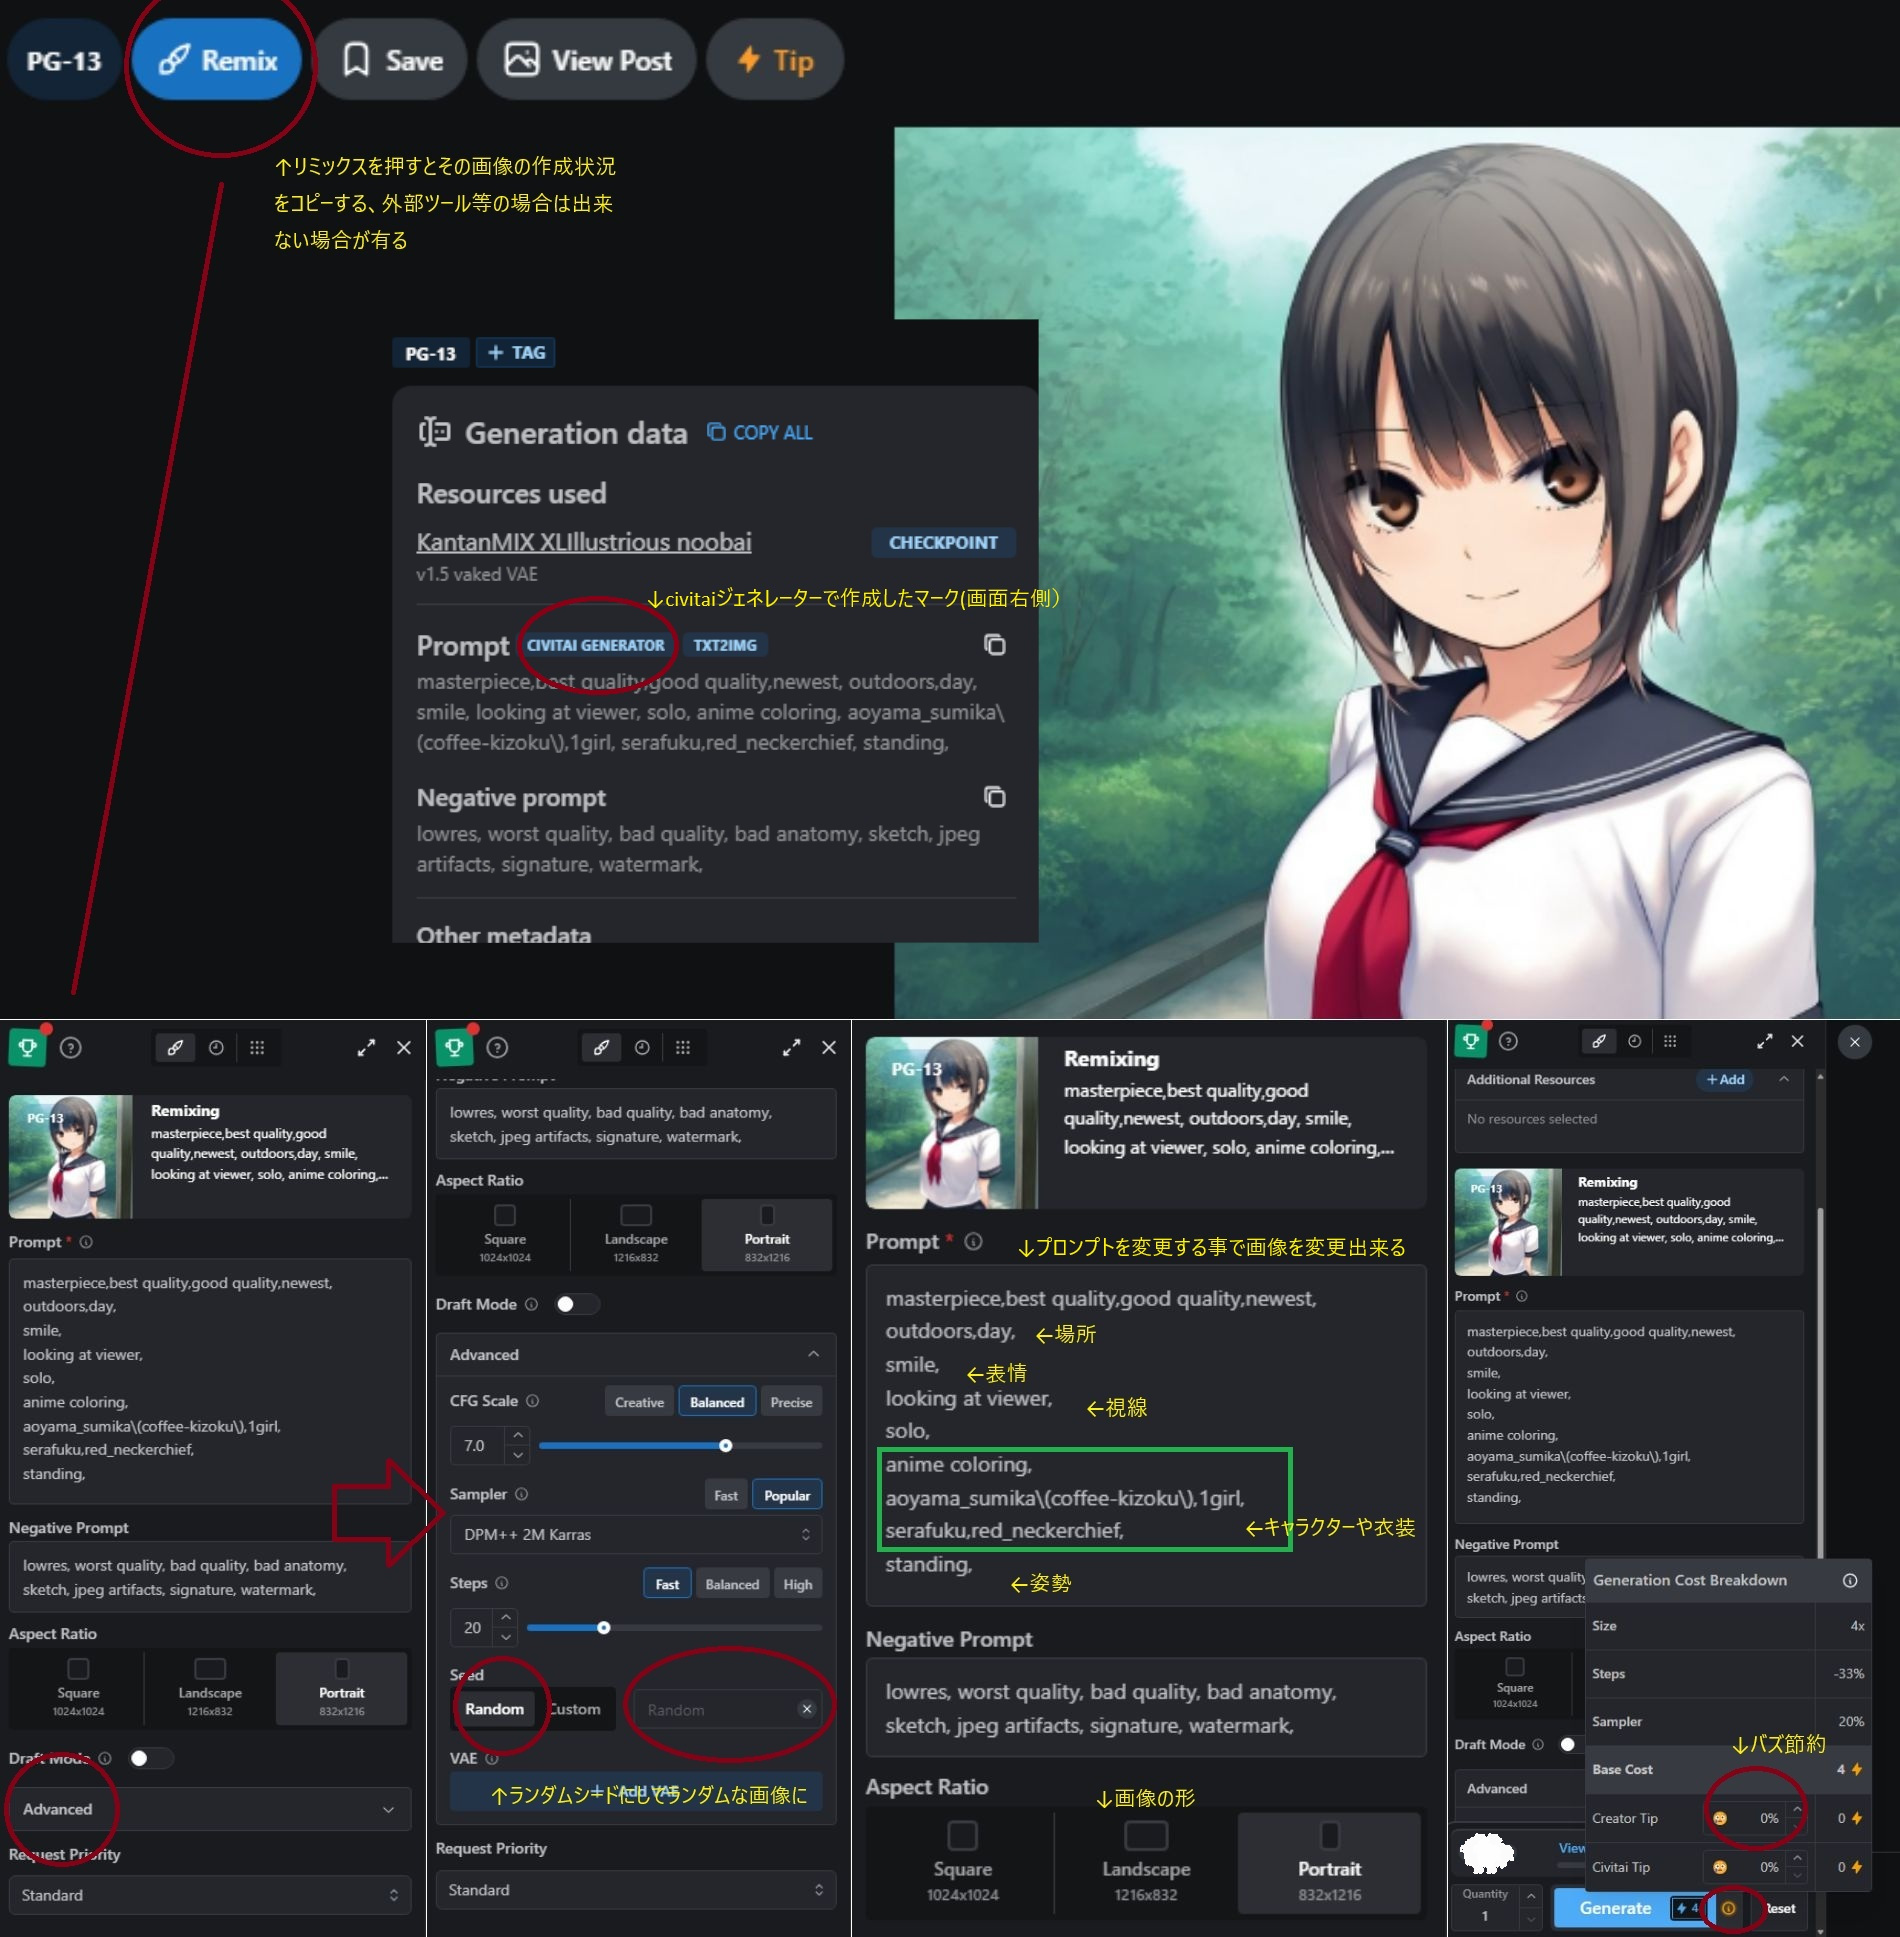The height and width of the screenshot is (1937, 1900).
Task: Increase Creator Tip percentage arrow
Action: 1797,1811
